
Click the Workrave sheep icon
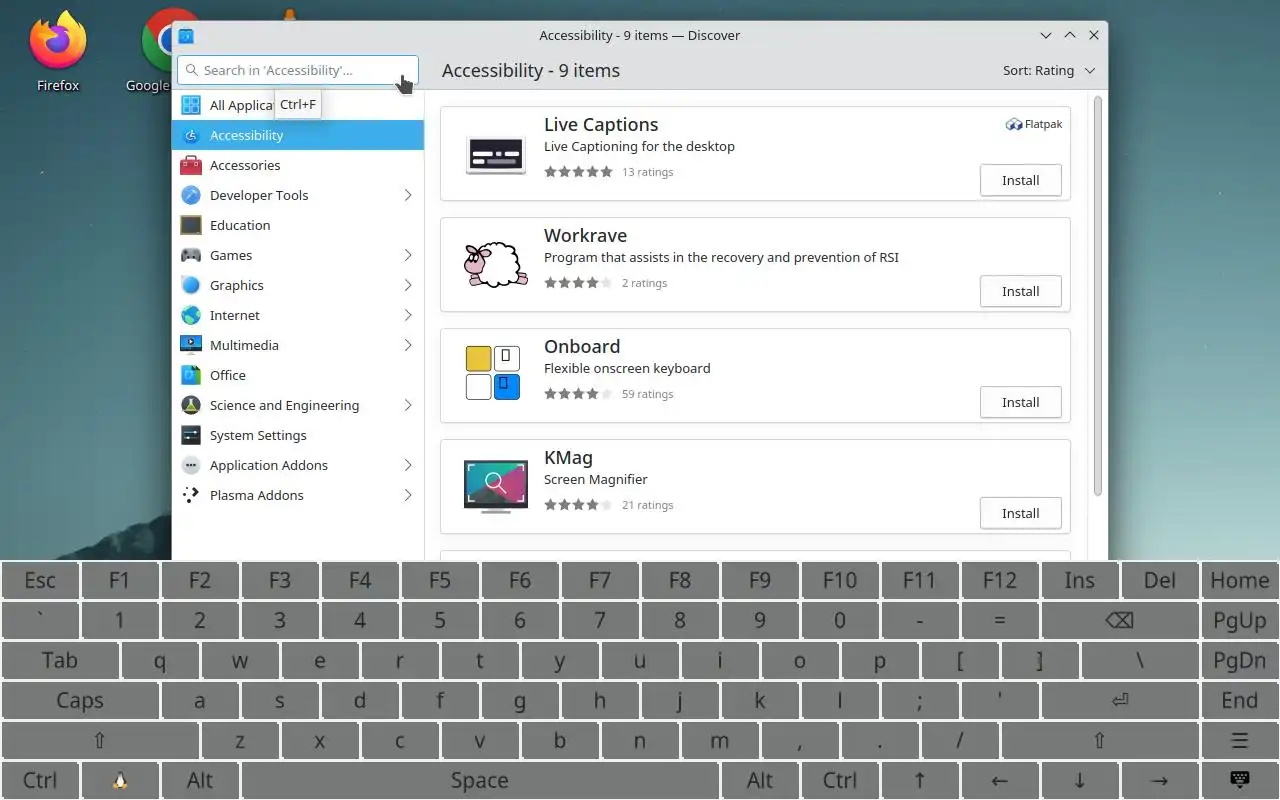point(495,265)
